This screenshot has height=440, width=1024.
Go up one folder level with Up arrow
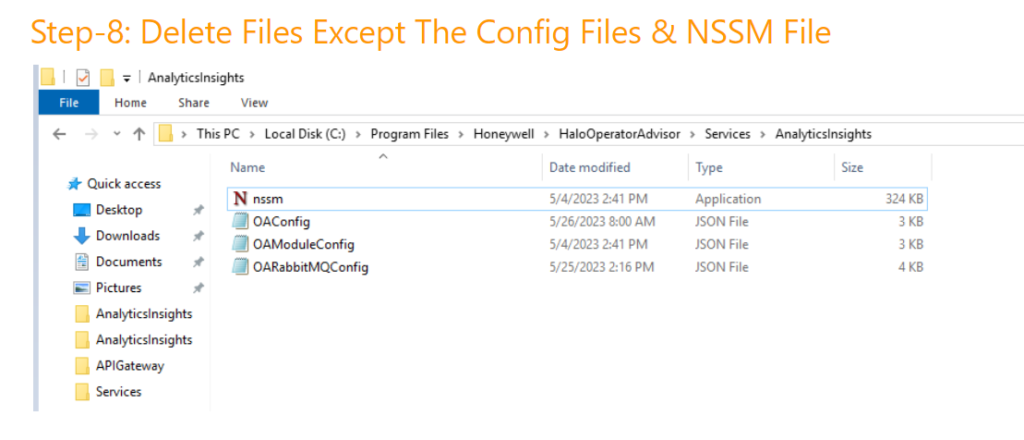139,134
